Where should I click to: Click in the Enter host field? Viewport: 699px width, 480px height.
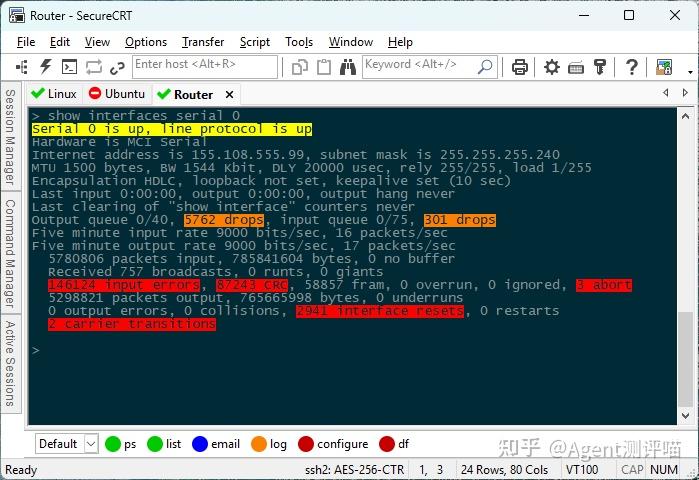pos(205,67)
